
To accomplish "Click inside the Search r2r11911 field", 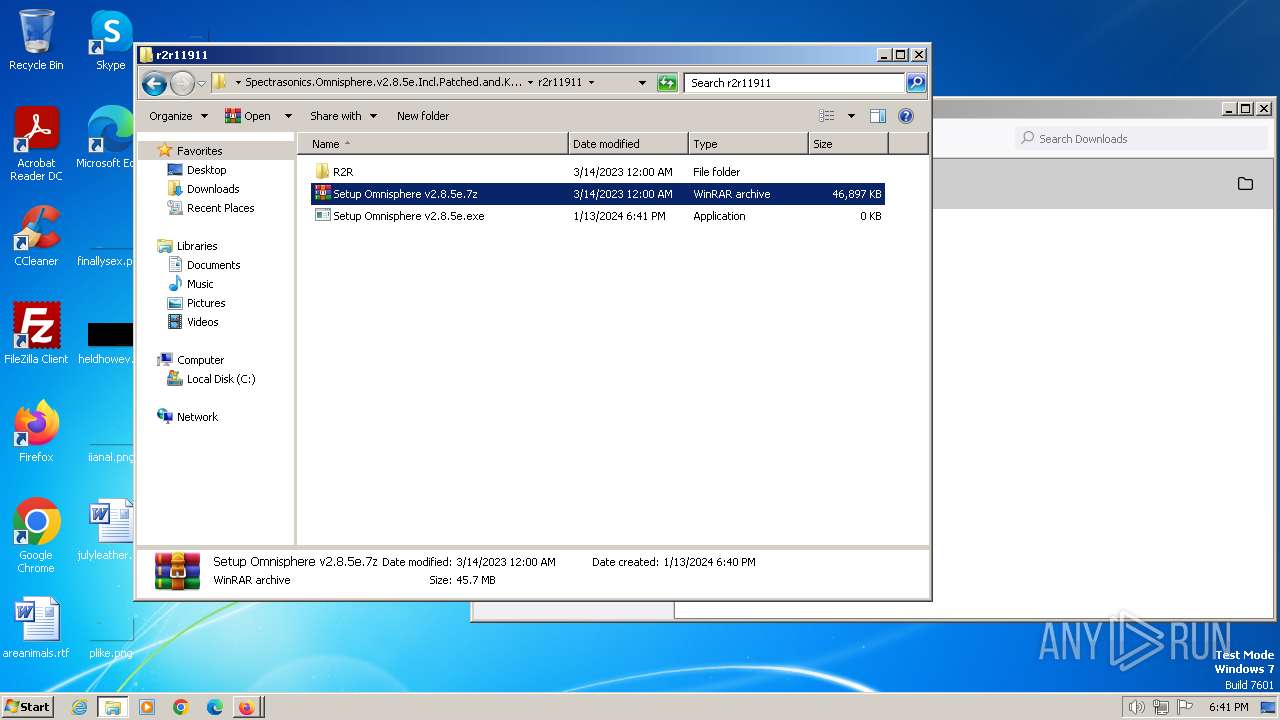I will 795,83.
